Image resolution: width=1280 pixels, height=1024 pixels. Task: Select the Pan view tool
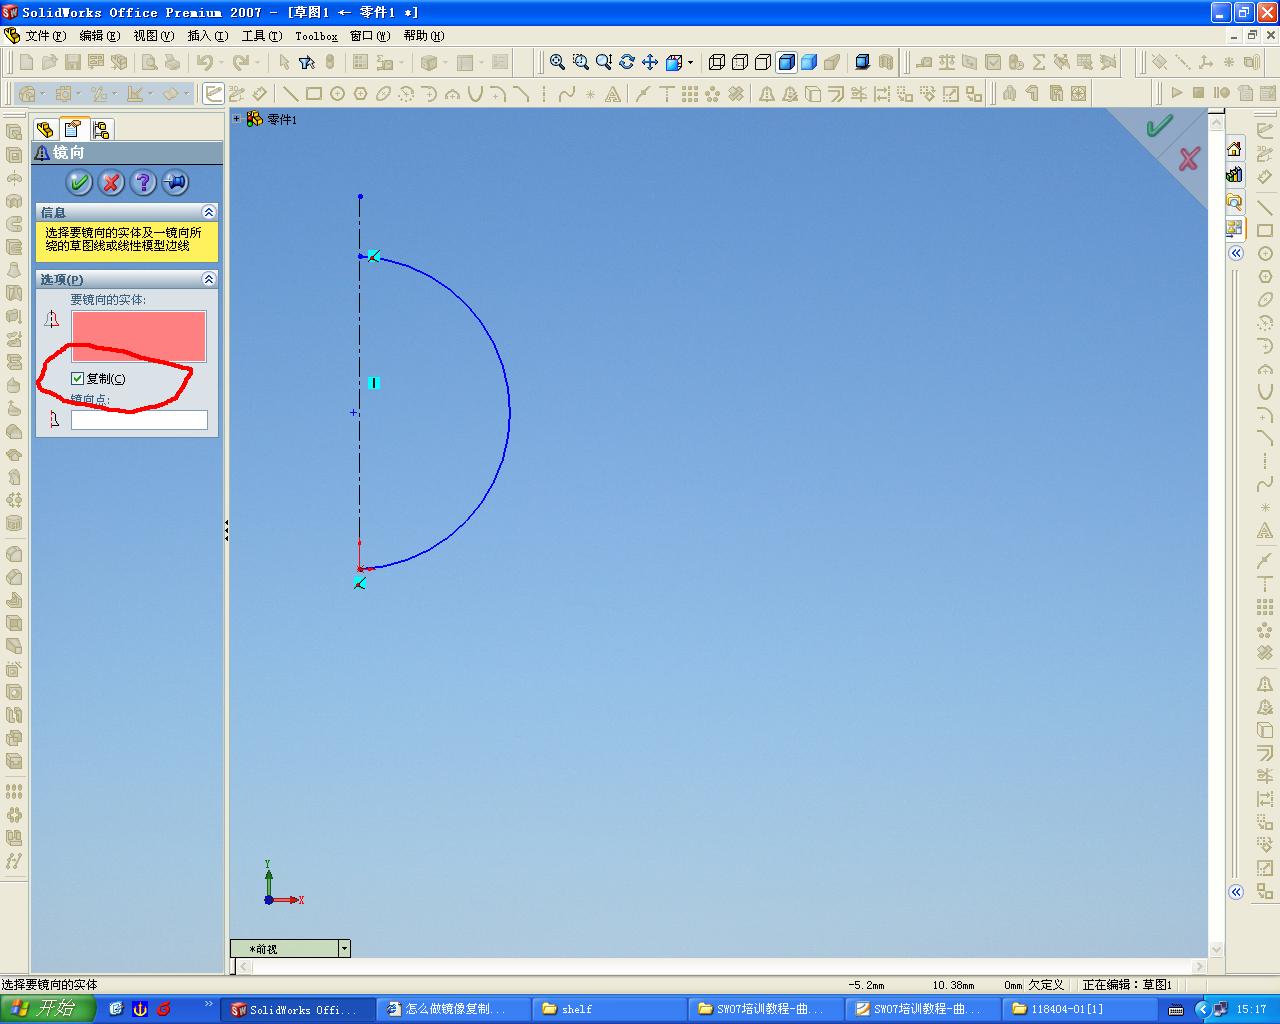pyautogui.click(x=650, y=62)
